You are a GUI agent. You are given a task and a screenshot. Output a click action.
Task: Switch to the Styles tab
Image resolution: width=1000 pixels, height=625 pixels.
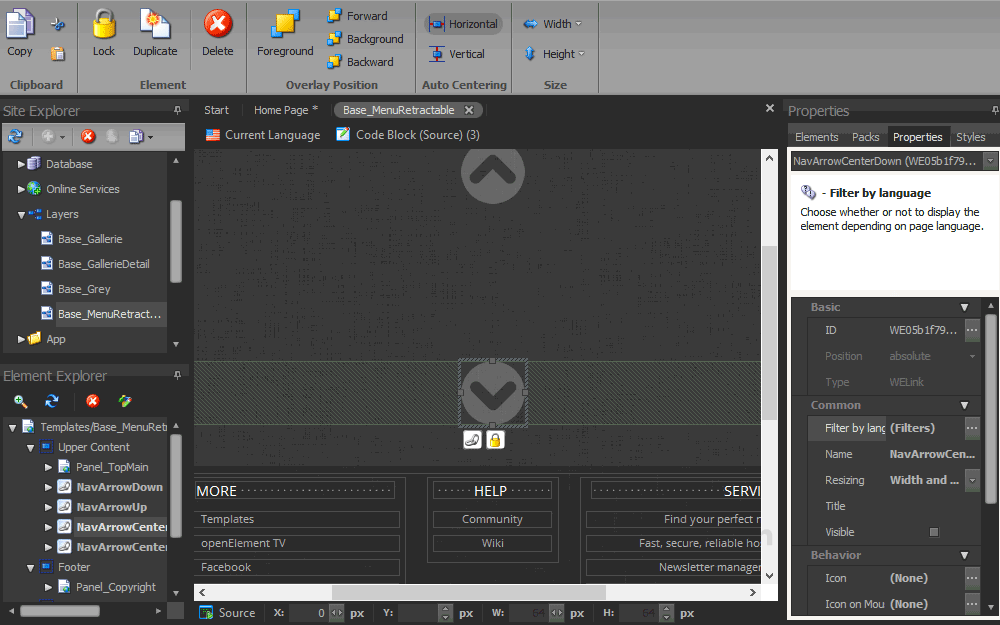(971, 136)
